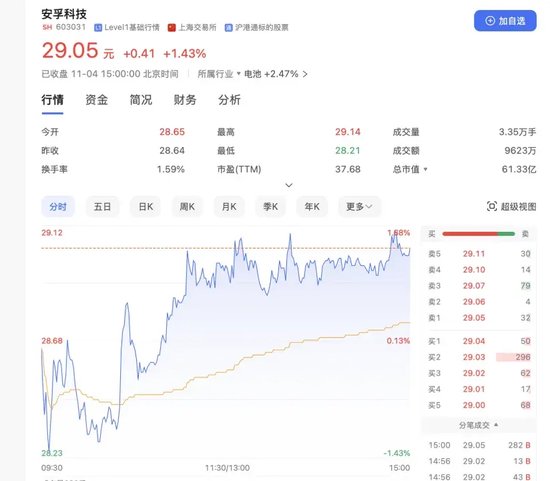Open the Level1基础行情 badge icon
The width and height of the screenshot is (550, 481).
point(98,28)
